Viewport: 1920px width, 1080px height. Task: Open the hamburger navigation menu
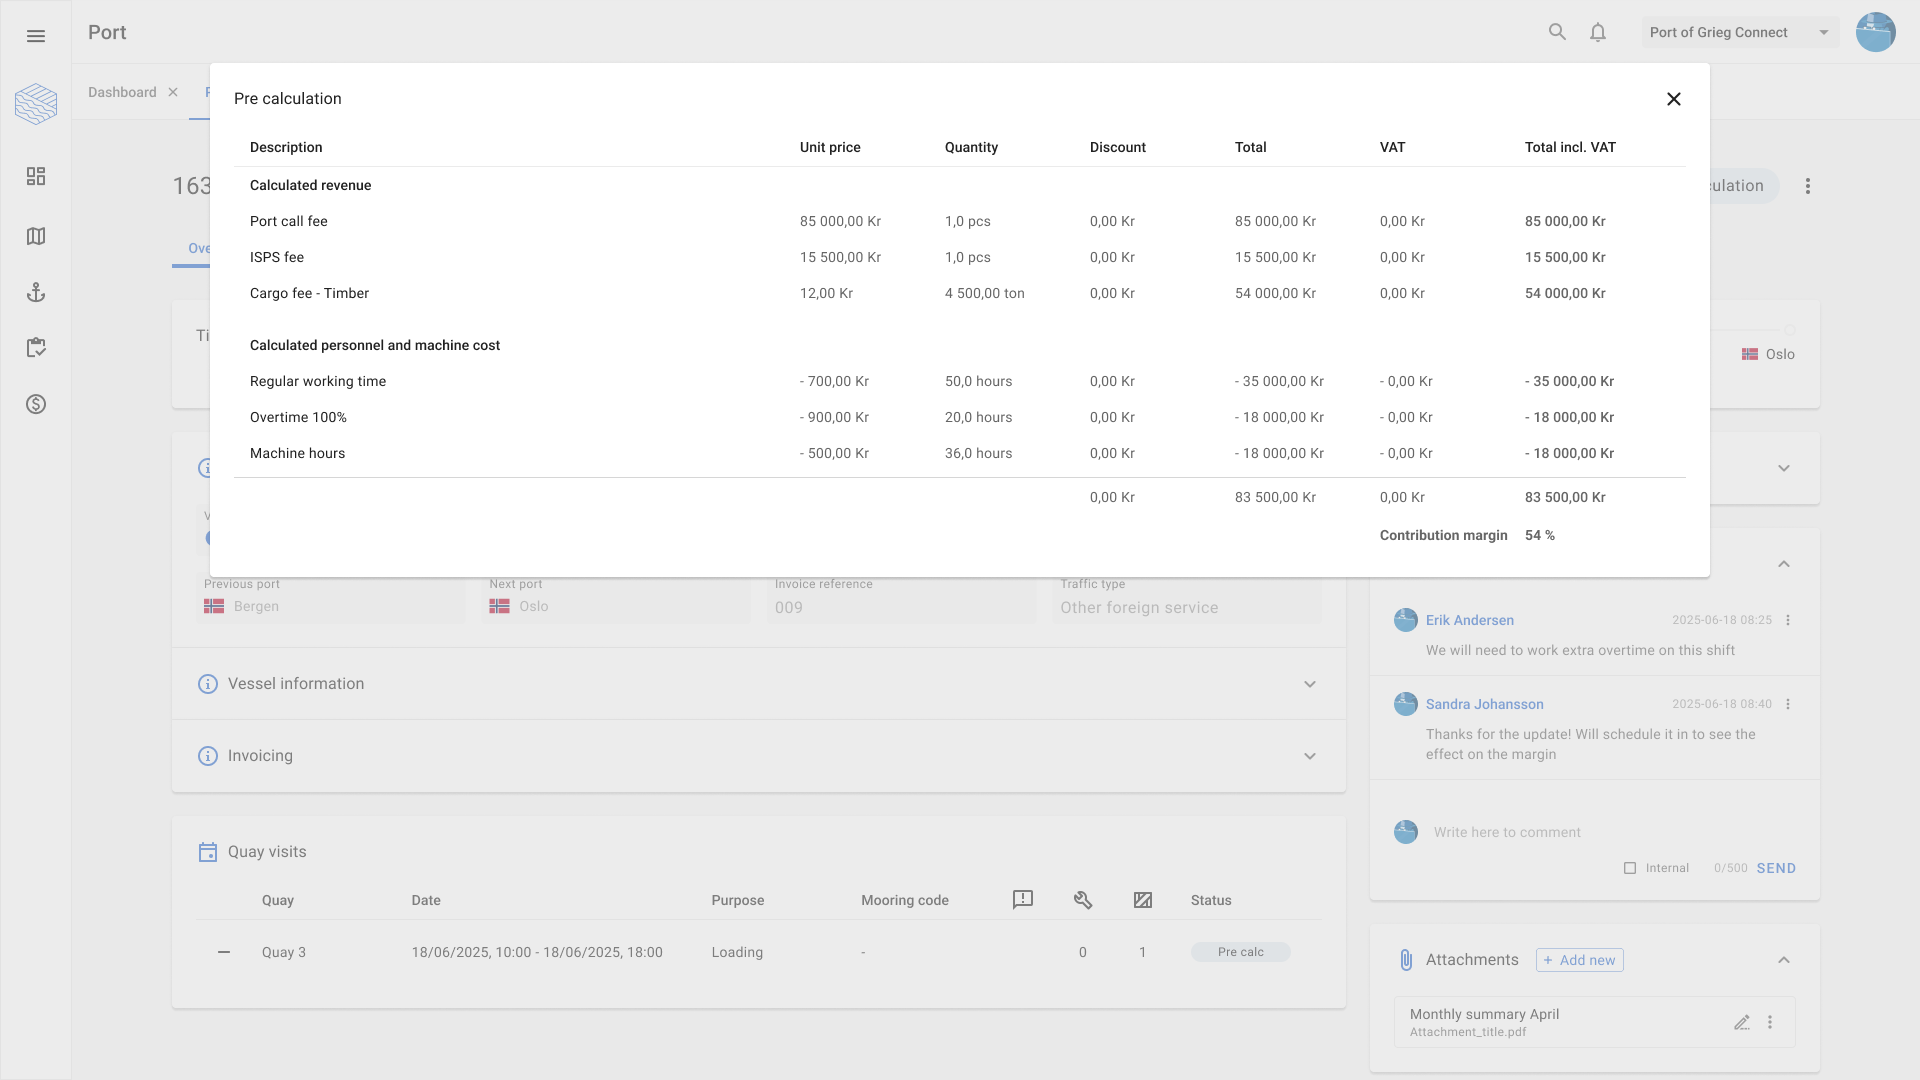coord(36,36)
